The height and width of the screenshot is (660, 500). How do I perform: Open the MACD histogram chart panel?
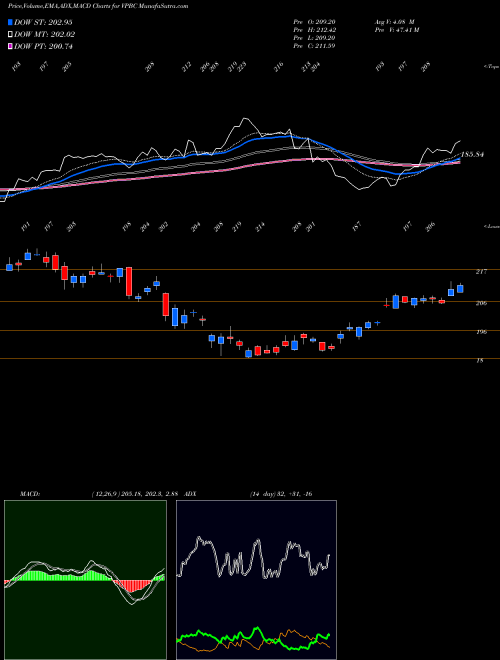85,580
